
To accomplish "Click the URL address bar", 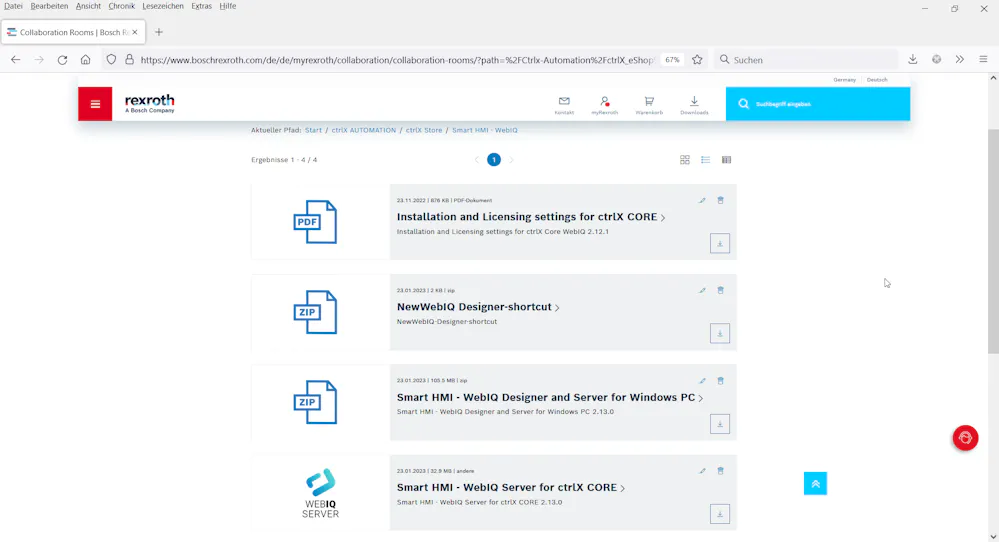I will coord(396,60).
